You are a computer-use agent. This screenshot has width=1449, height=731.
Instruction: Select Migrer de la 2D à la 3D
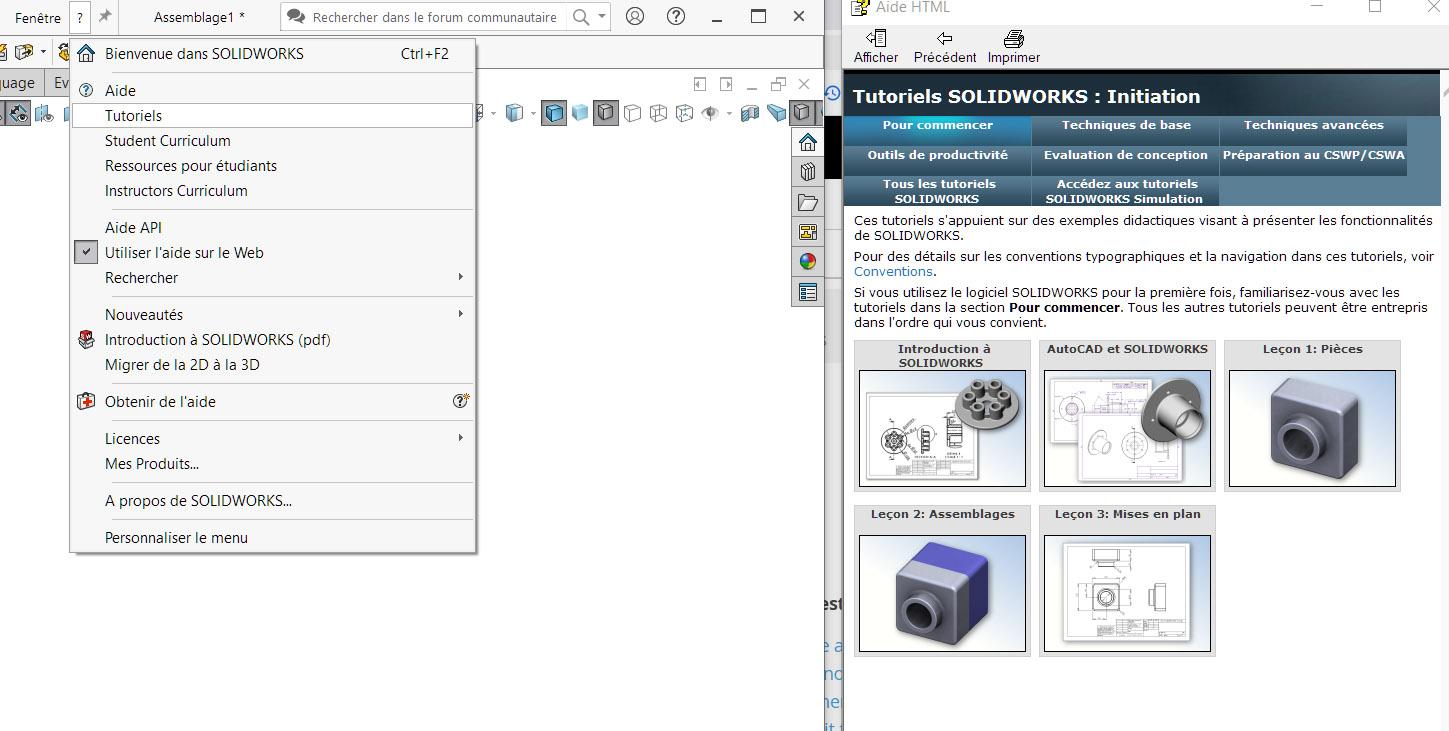tap(273, 365)
